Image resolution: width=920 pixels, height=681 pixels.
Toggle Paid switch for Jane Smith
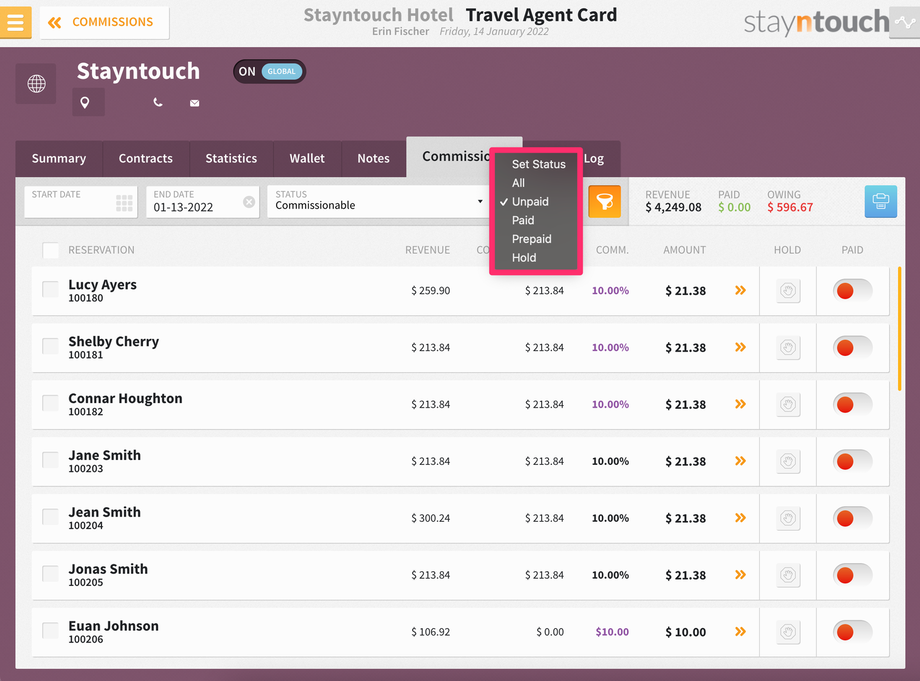[x=853, y=462]
